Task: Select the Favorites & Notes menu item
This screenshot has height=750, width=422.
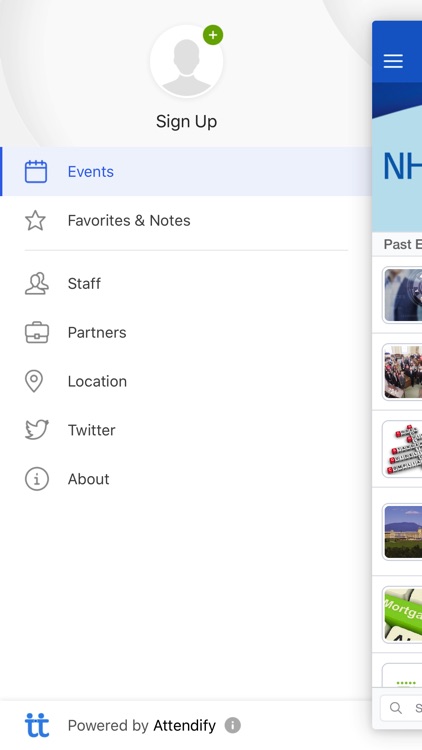Action: pyautogui.click(x=186, y=221)
